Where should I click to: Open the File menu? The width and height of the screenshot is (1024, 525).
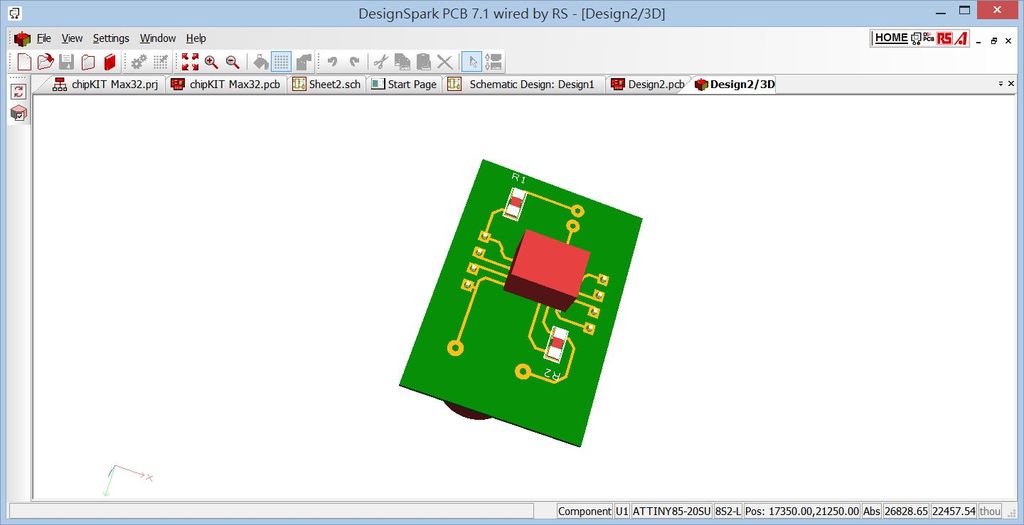tap(44, 39)
